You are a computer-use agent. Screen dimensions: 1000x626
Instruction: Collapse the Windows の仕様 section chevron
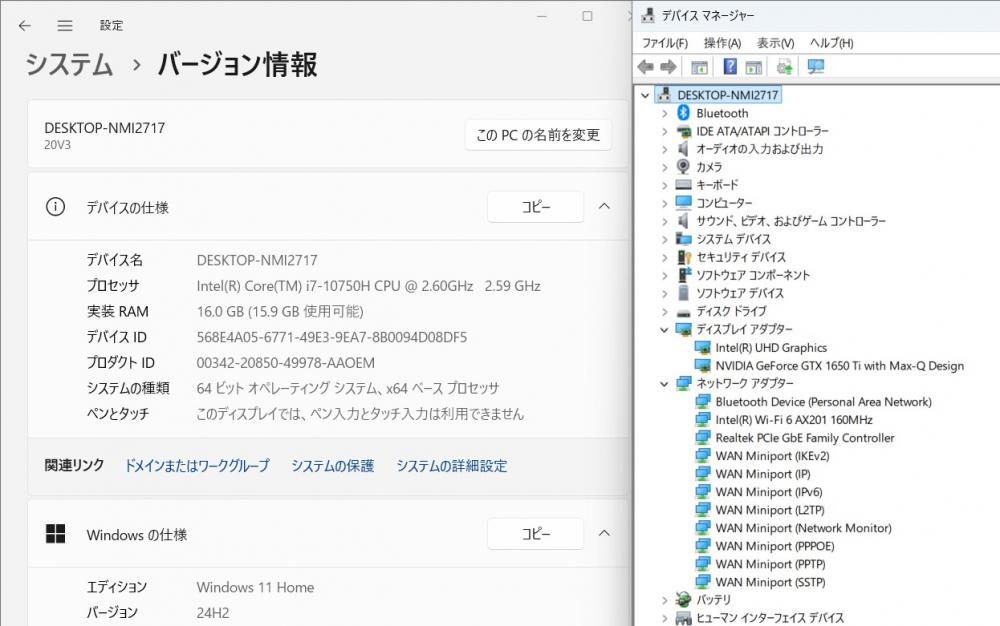click(604, 534)
